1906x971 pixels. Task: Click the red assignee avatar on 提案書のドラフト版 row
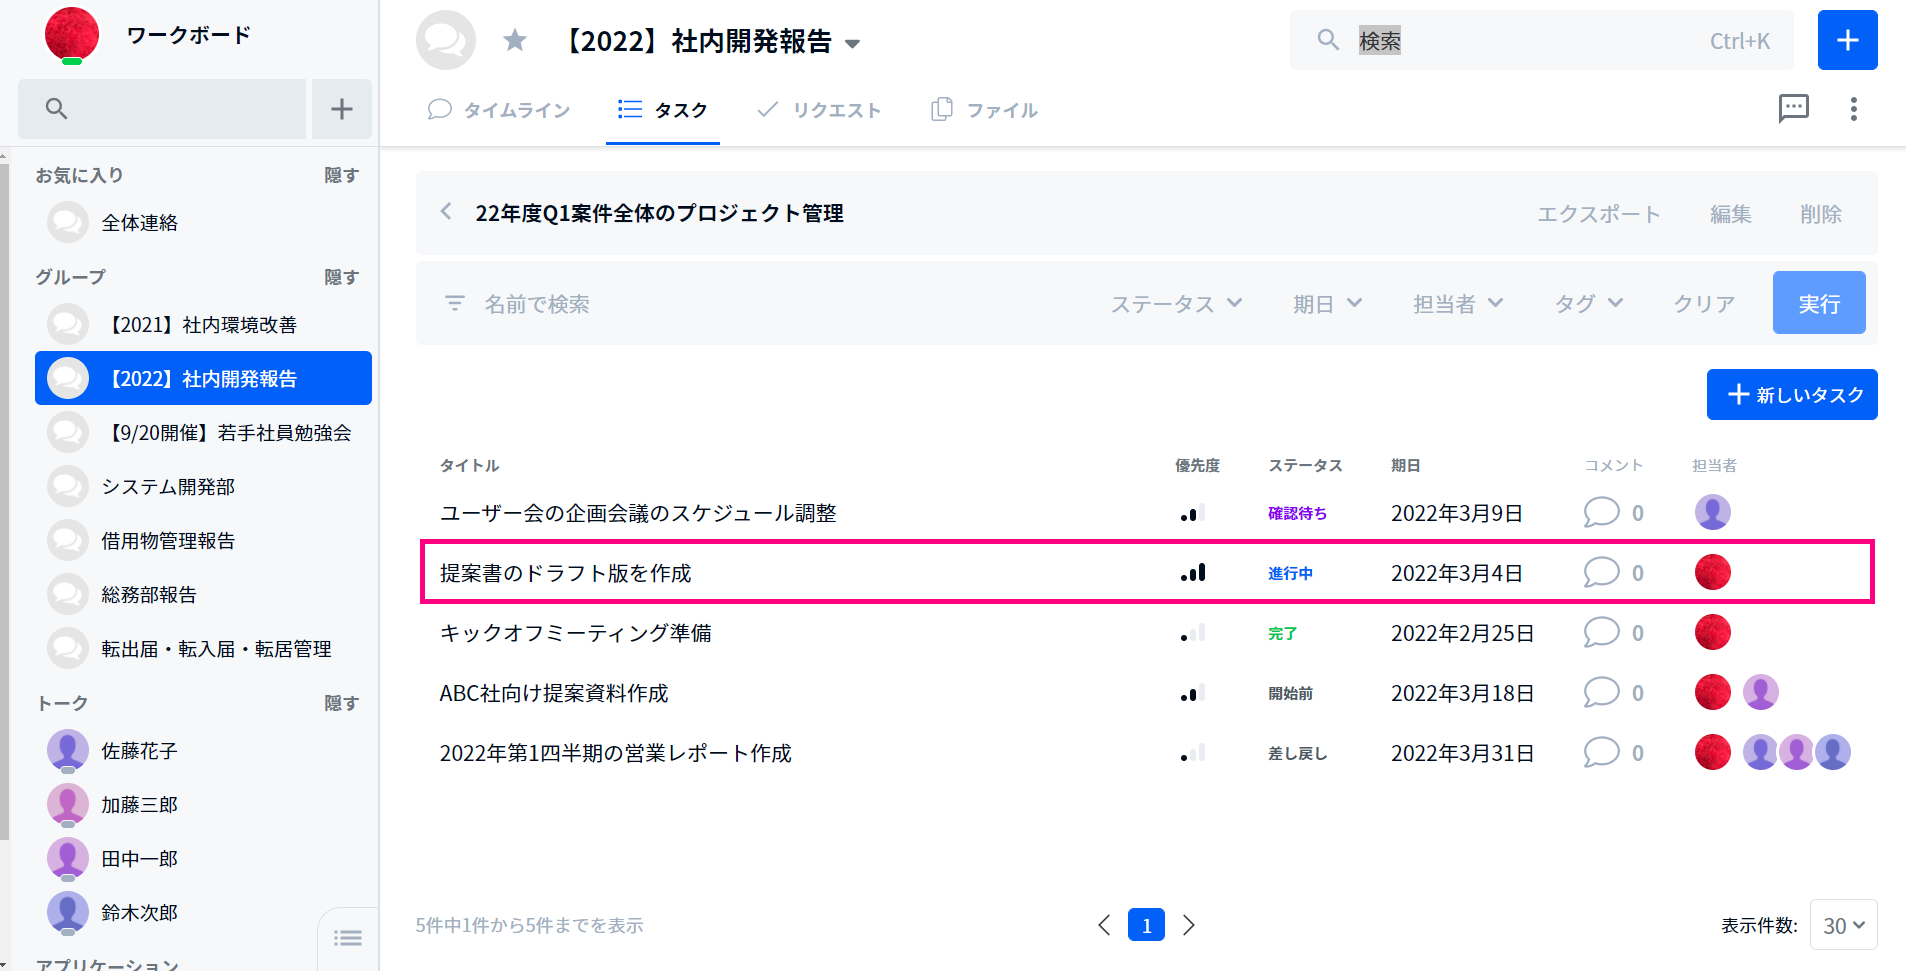coord(1712,572)
